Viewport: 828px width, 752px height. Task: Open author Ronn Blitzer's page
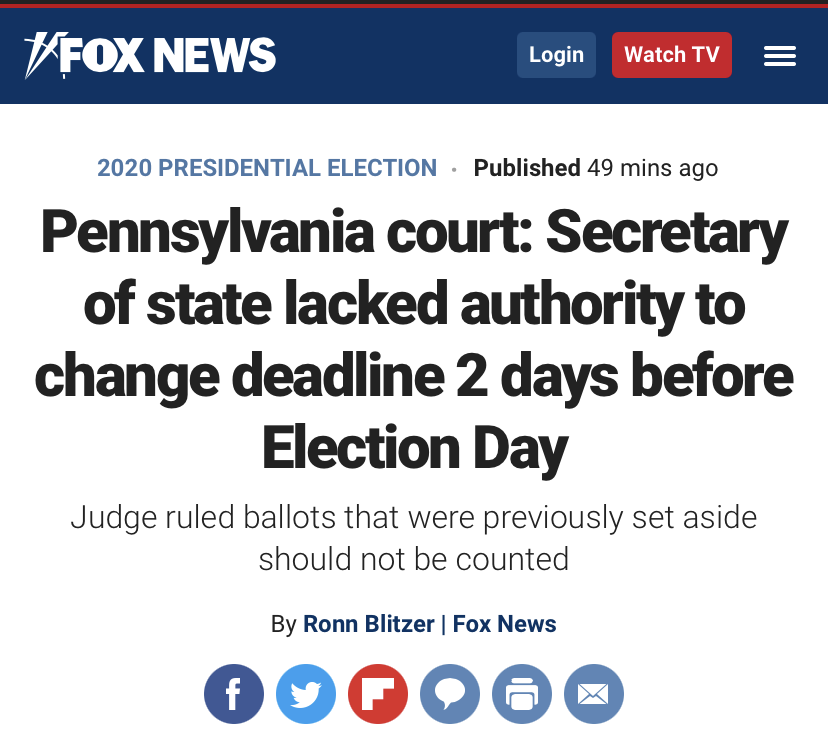click(368, 624)
